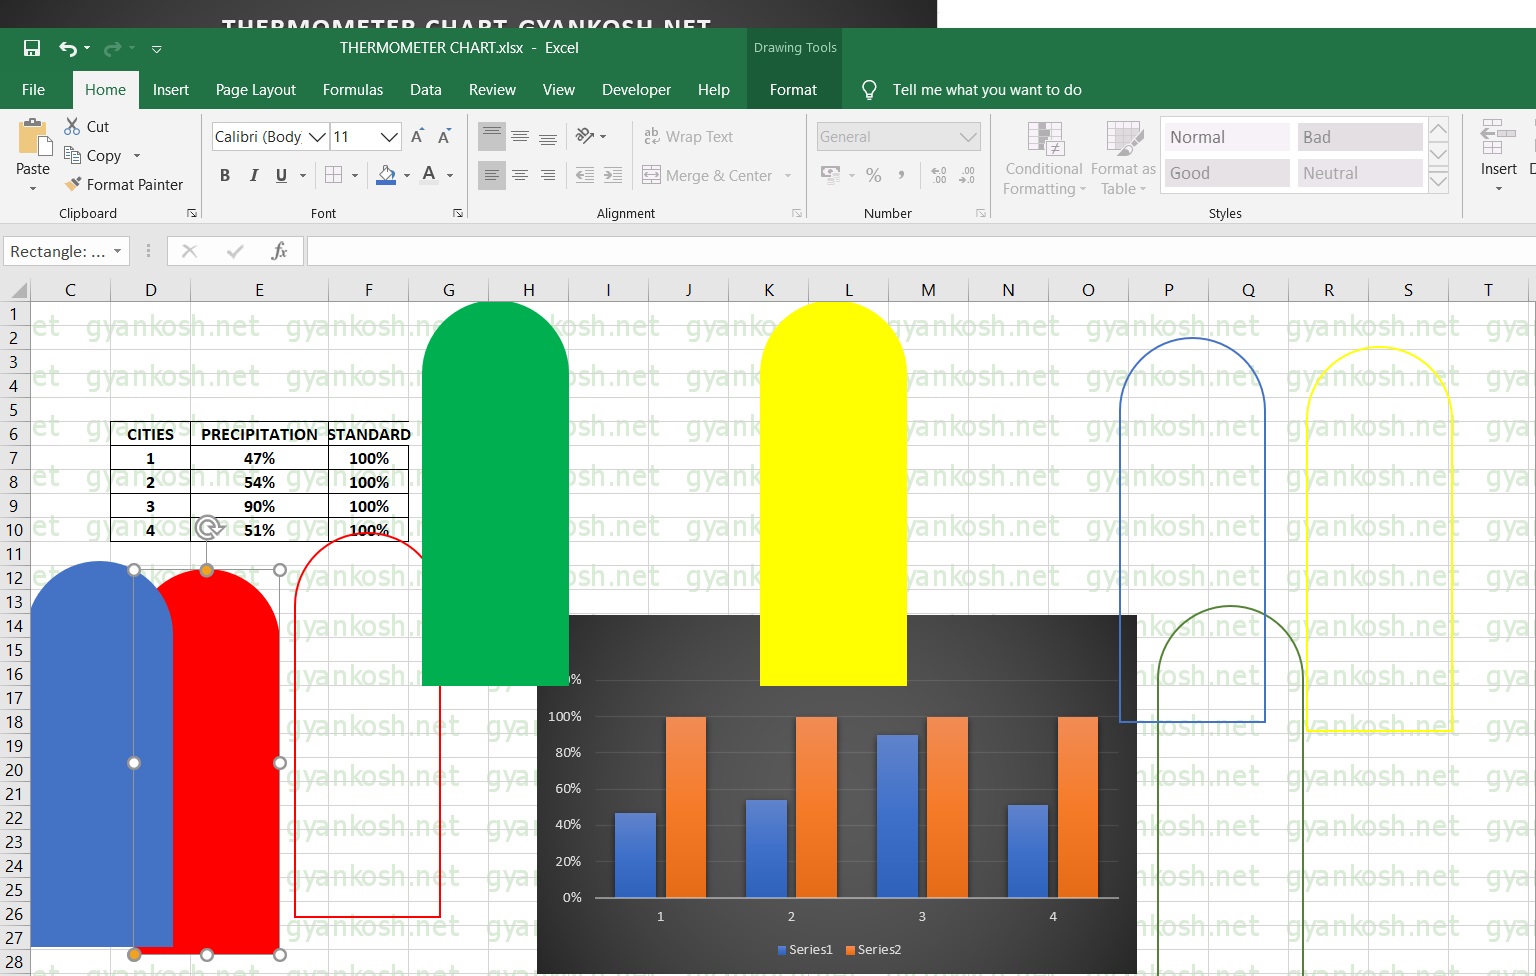Decrease decimal places
Image resolution: width=1536 pixels, height=976 pixels.
(967, 175)
